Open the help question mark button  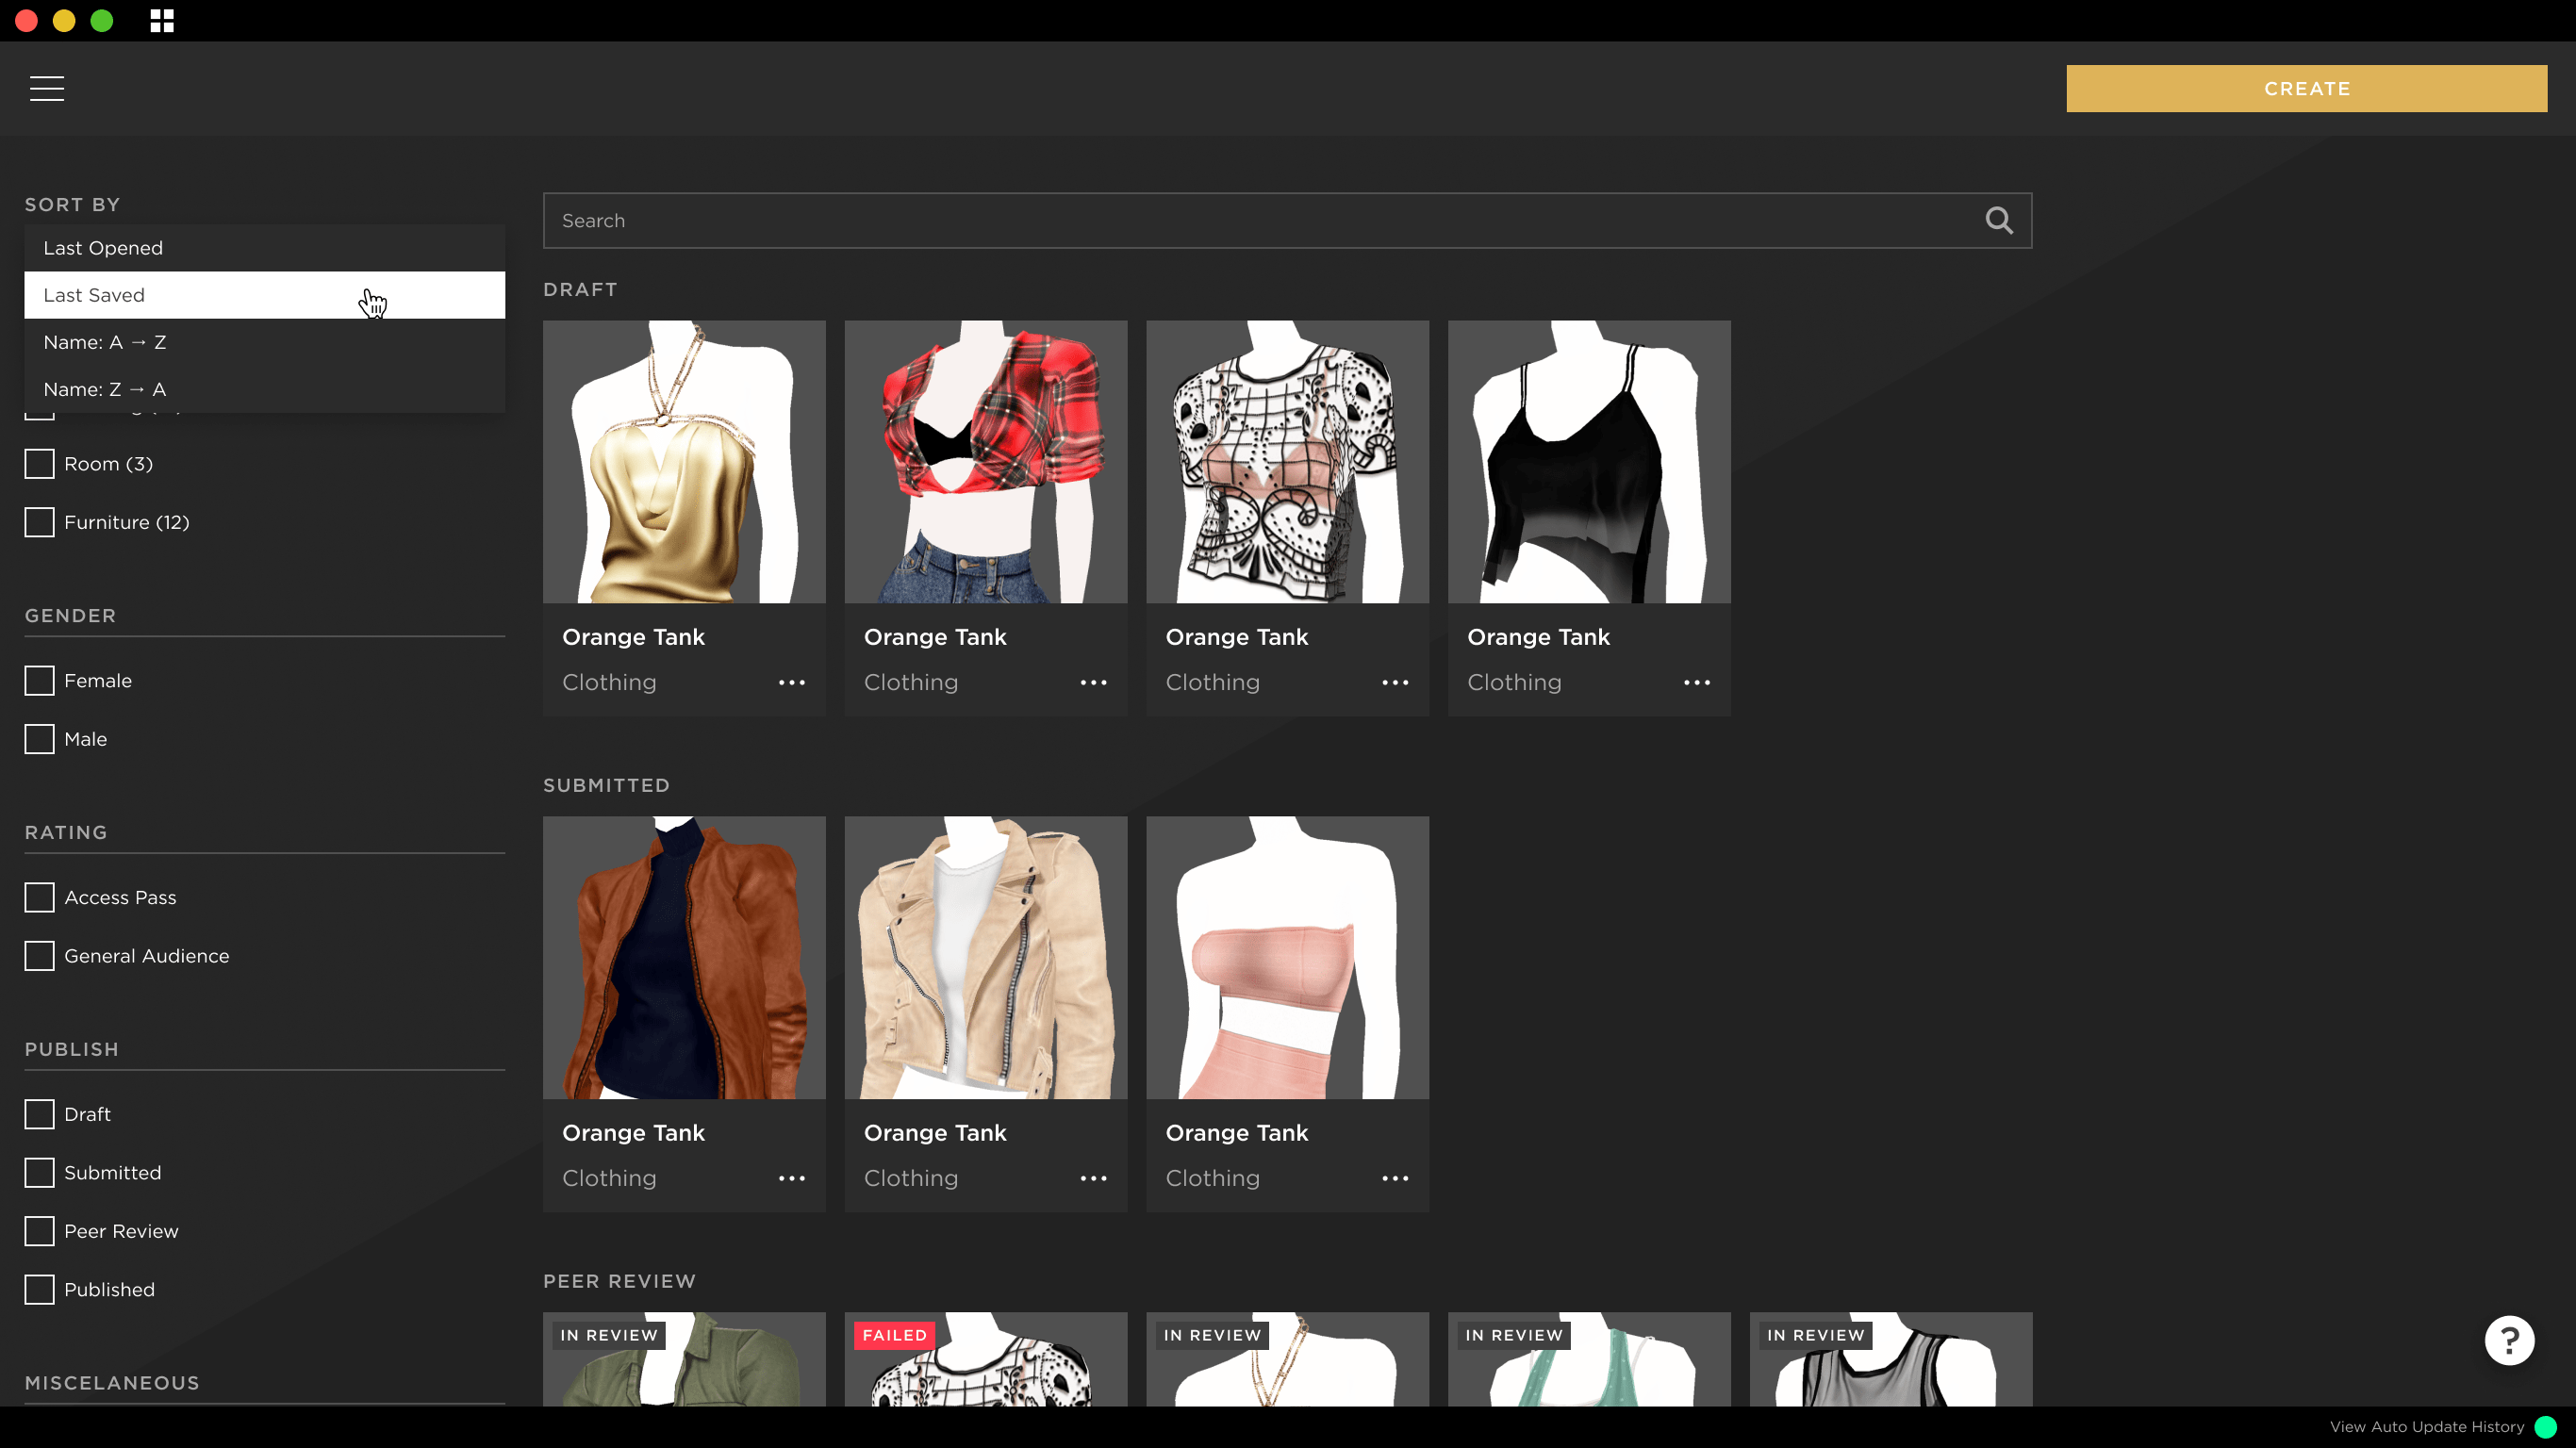coord(2508,1340)
